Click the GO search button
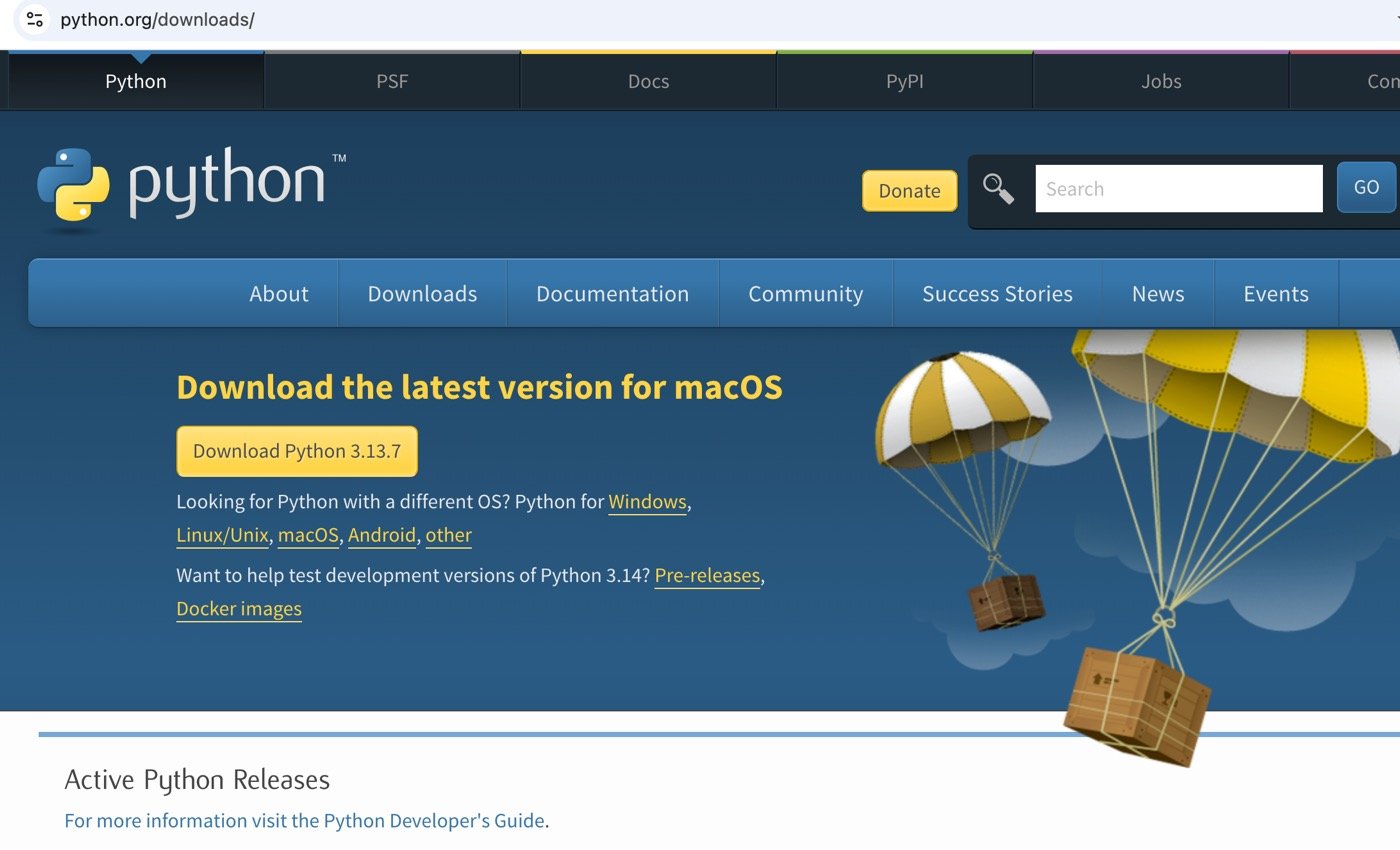 (1365, 188)
